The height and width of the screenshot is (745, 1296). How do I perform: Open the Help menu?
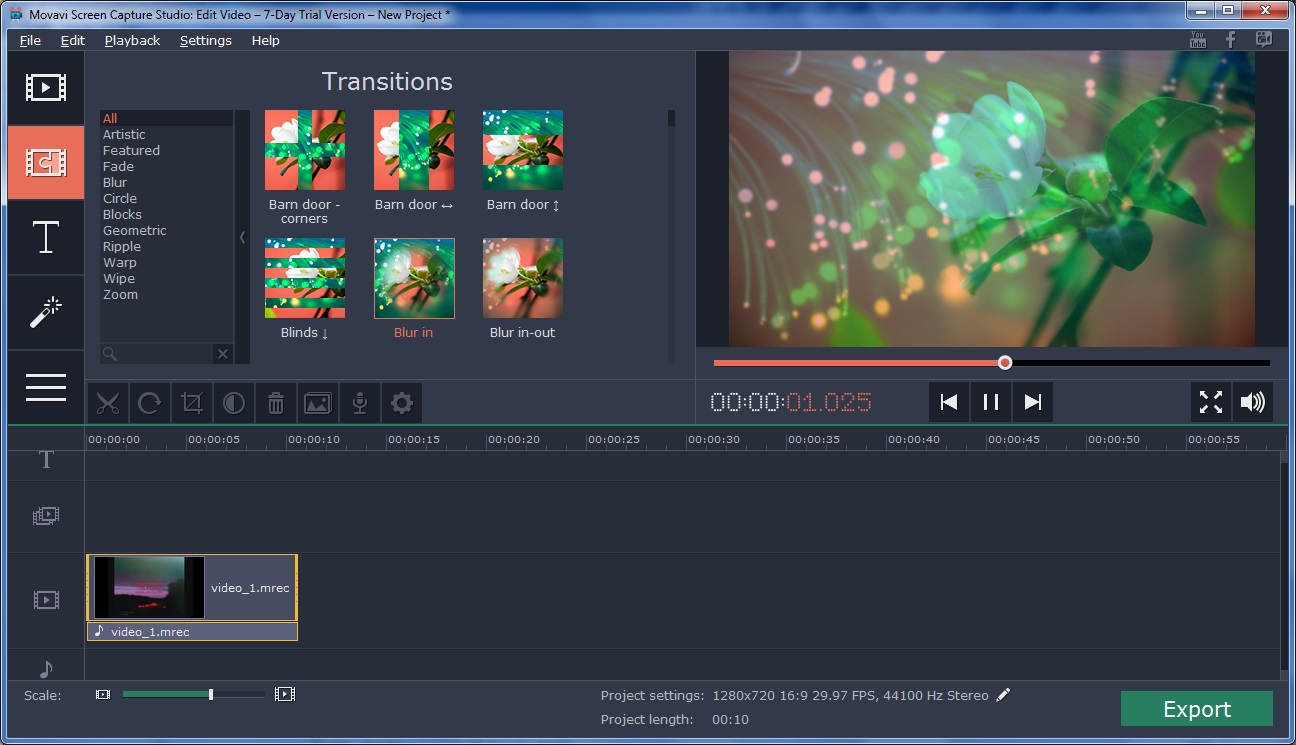(266, 40)
